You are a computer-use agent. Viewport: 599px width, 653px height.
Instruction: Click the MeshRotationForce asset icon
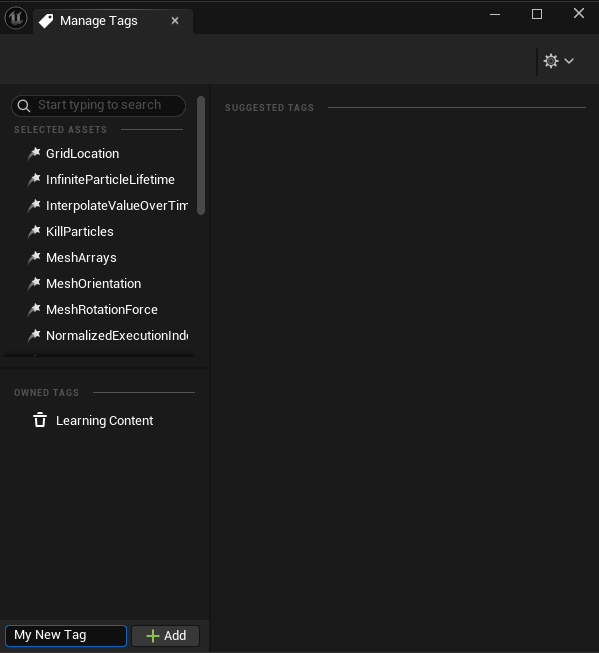click(x=34, y=310)
